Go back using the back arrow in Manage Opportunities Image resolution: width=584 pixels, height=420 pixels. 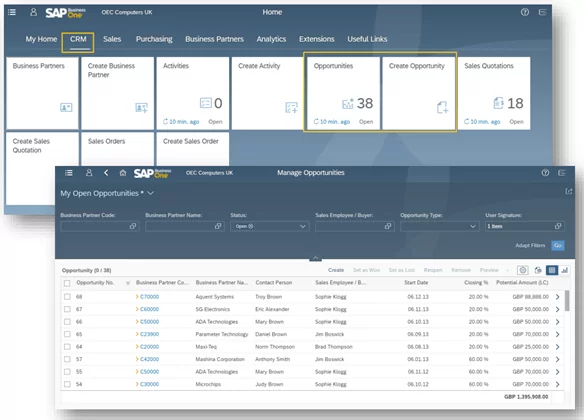tap(106, 173)
